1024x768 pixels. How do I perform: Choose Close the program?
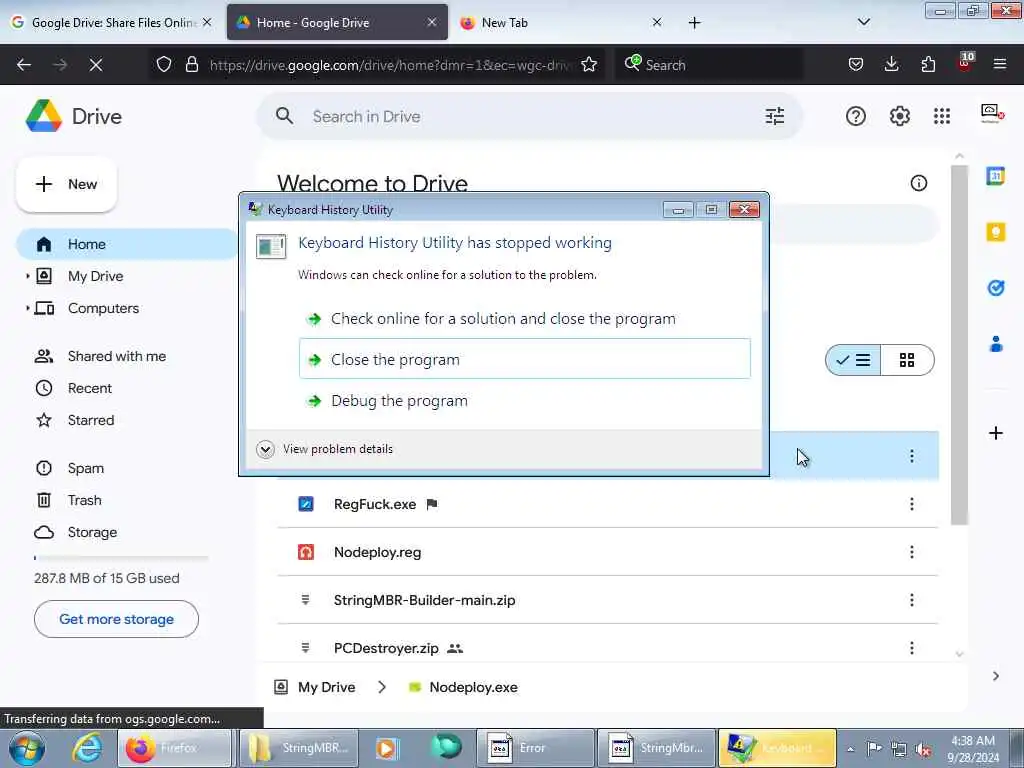(524, 359)
